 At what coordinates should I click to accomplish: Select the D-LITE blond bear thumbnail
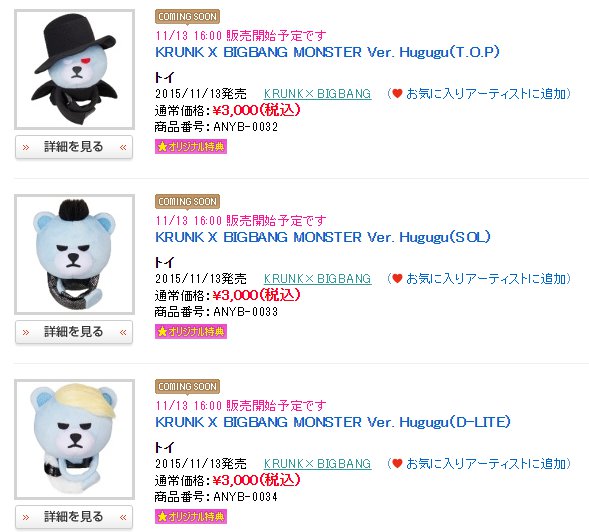coord(74,439)
